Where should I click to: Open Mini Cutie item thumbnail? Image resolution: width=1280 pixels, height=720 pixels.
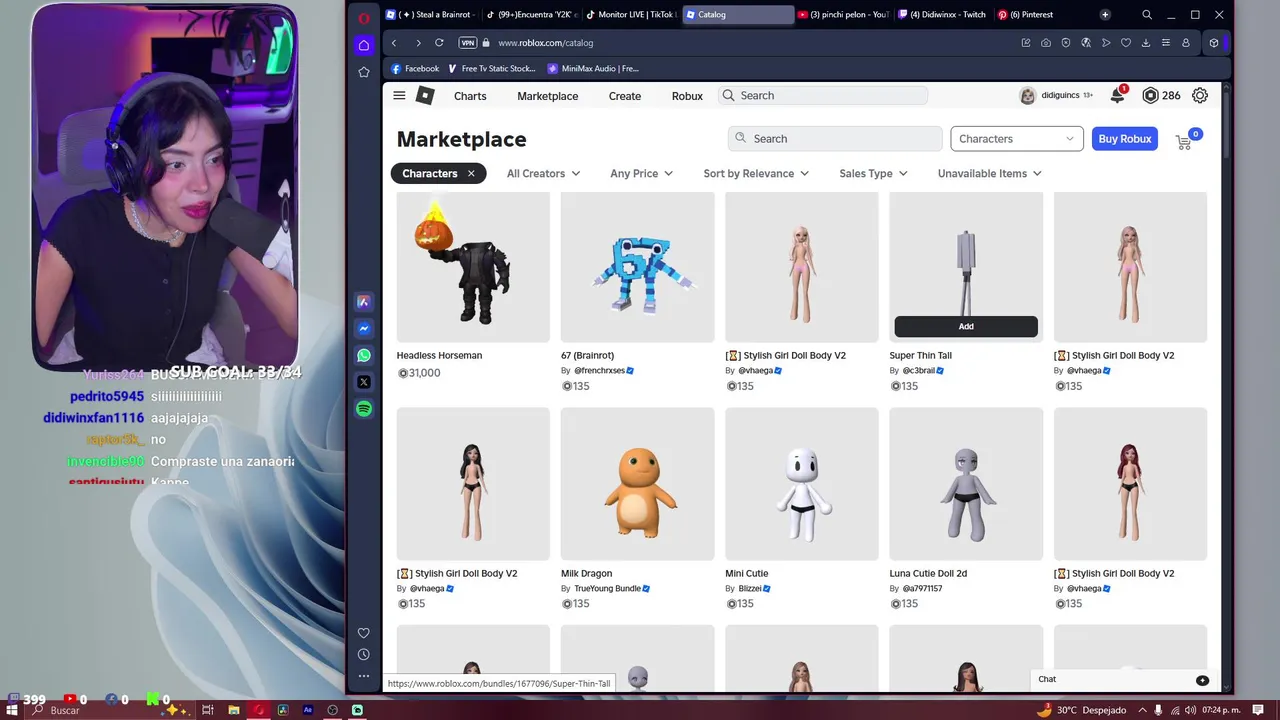click(801, 484)
